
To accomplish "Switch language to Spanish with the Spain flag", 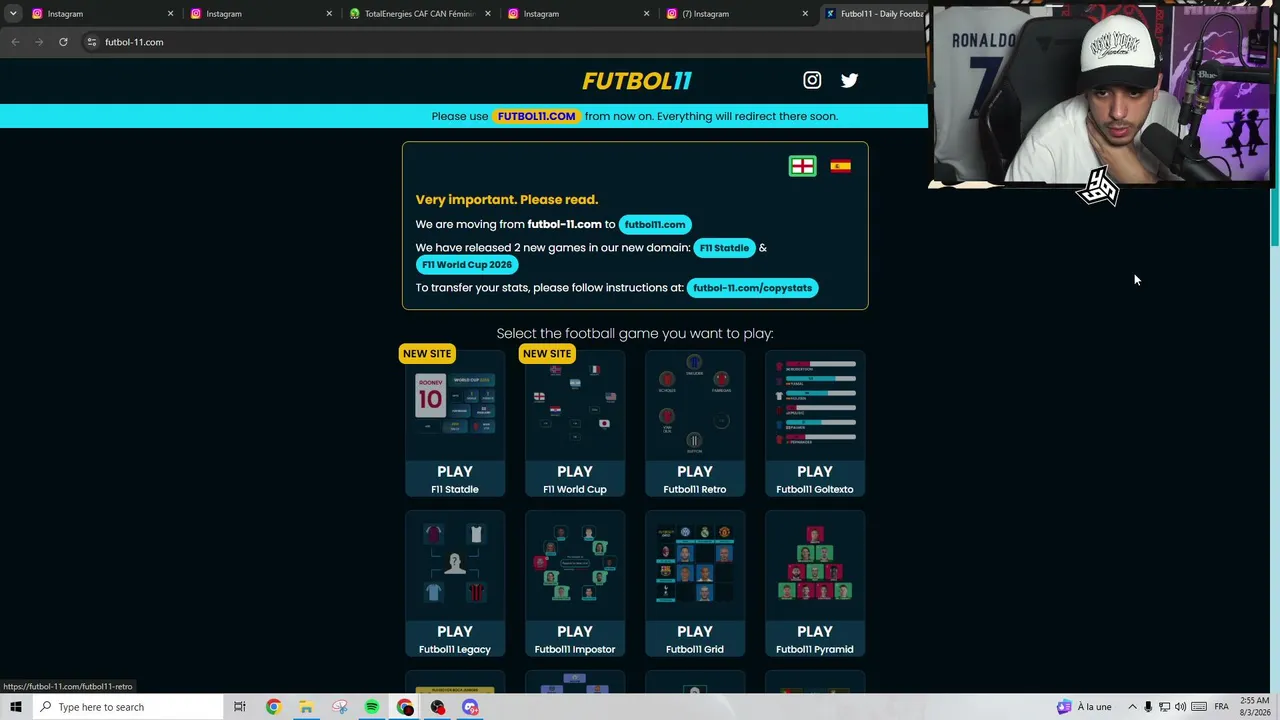I will point(840,166).
